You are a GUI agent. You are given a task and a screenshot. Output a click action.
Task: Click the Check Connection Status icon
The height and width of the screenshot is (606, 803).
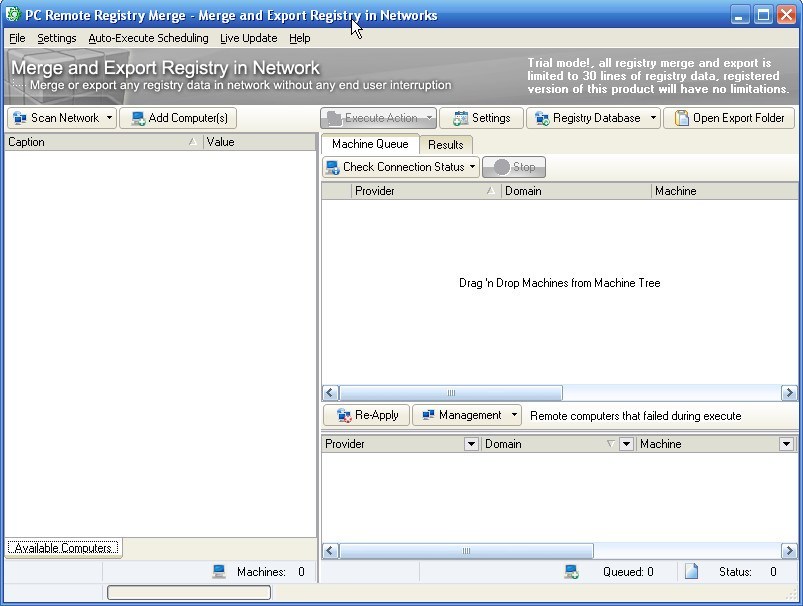[x=333, y=167]
